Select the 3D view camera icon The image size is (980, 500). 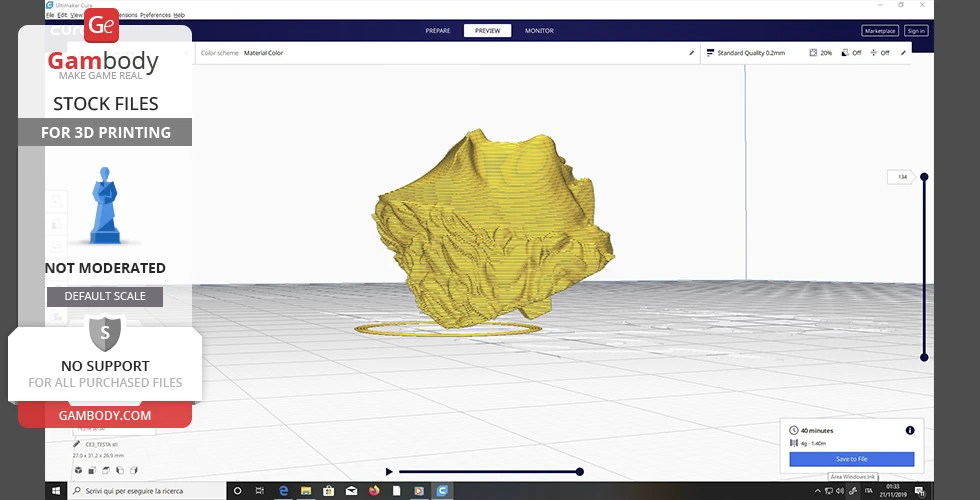[x=78, y=471]
